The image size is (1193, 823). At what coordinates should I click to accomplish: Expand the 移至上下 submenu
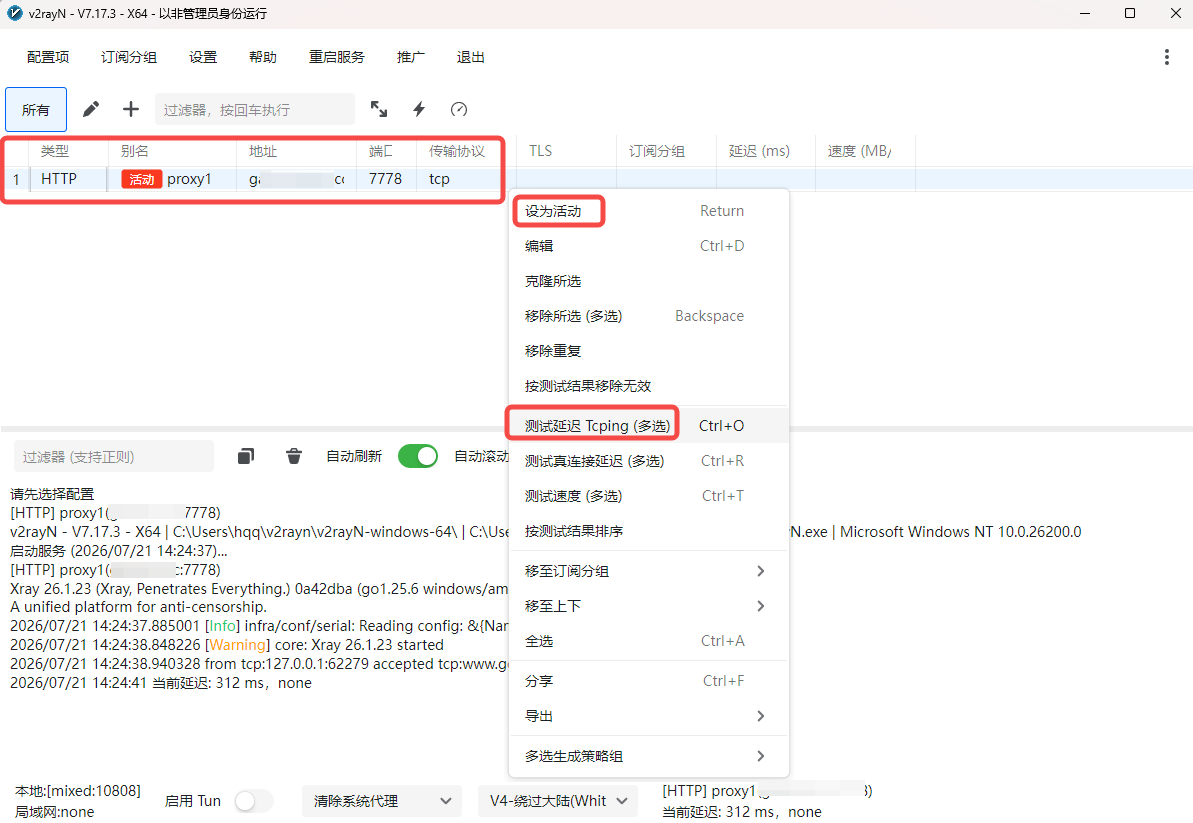point(649,606)
